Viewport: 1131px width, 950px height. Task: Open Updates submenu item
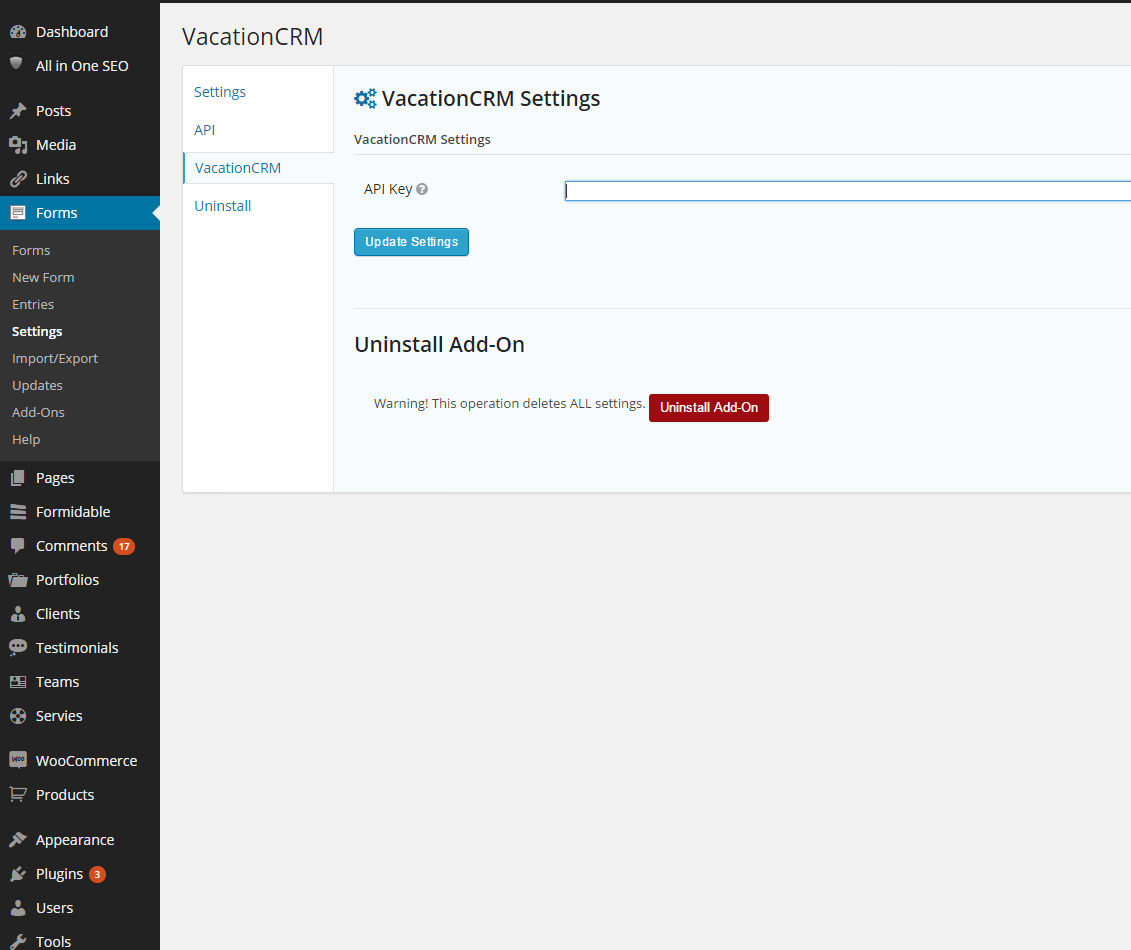38,385
